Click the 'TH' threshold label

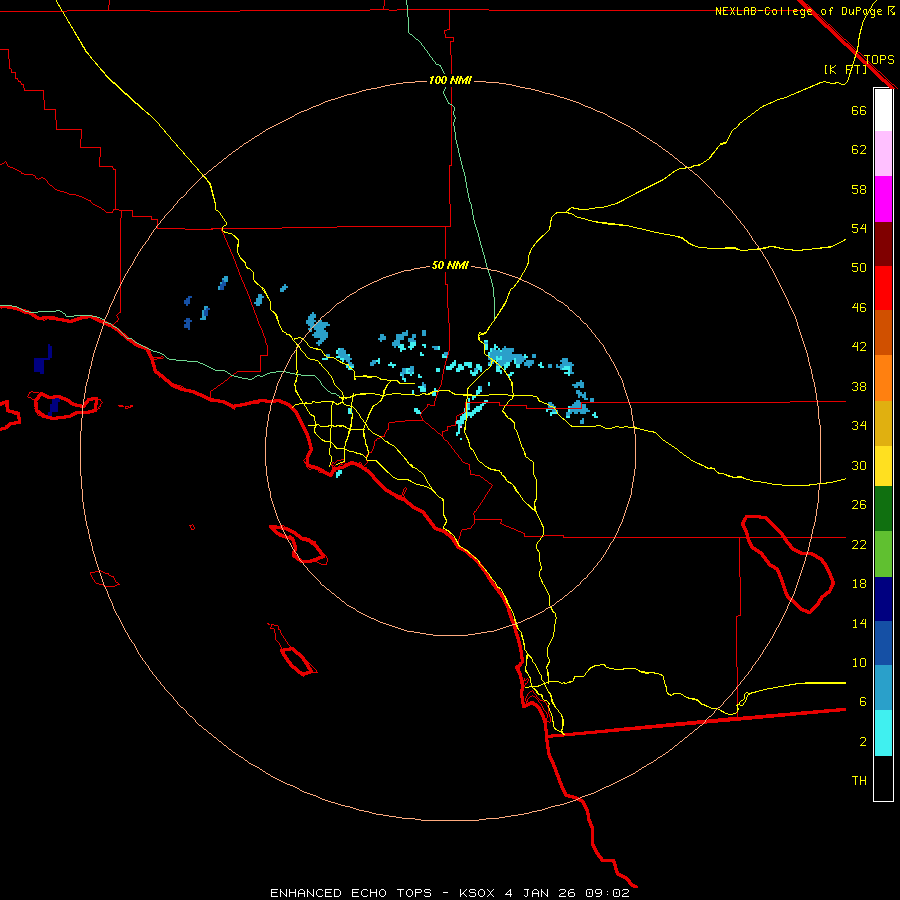tap(859, 781)
